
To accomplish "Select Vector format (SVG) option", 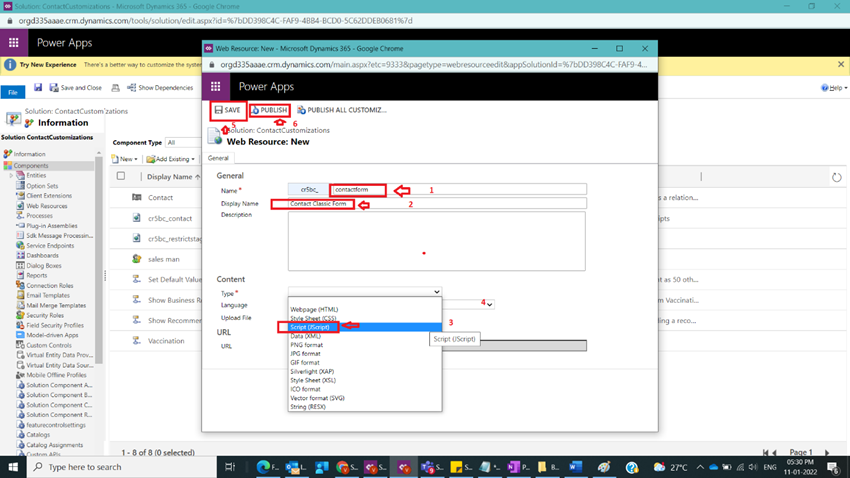I will click(317, 398).
